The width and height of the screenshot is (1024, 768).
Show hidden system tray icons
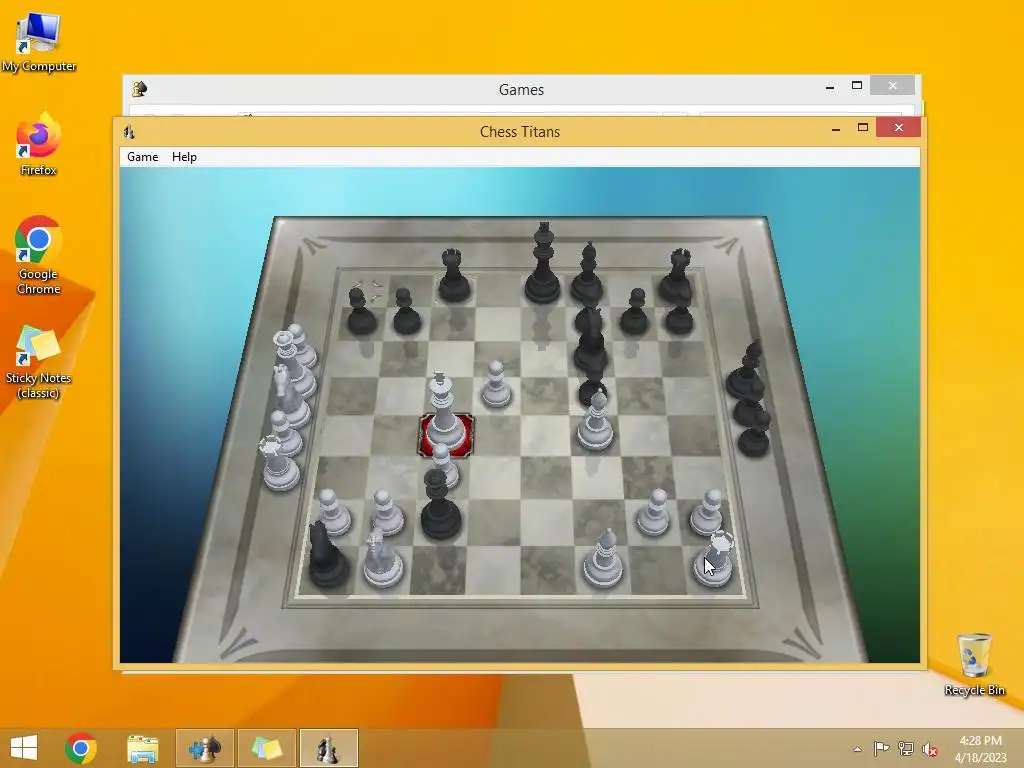[857, 749]
